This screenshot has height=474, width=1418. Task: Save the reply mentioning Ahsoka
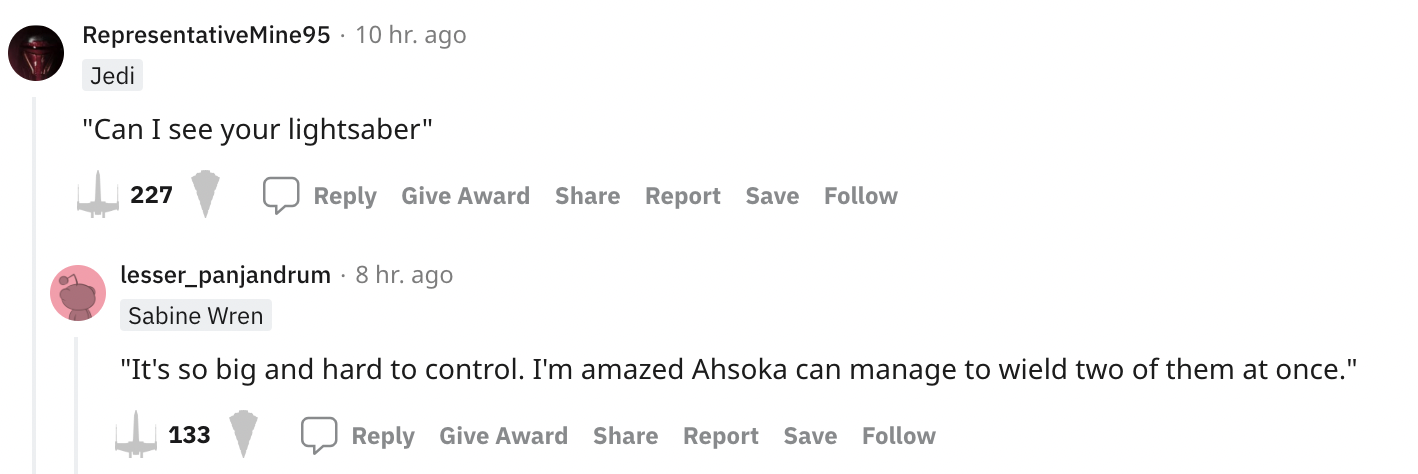coord(811,436)
